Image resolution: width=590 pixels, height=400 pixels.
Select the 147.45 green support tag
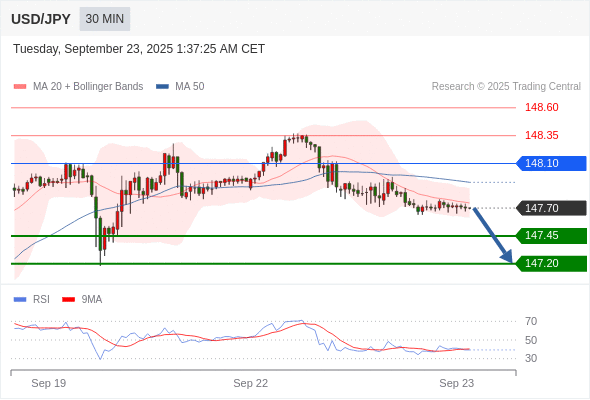point(551,236)
